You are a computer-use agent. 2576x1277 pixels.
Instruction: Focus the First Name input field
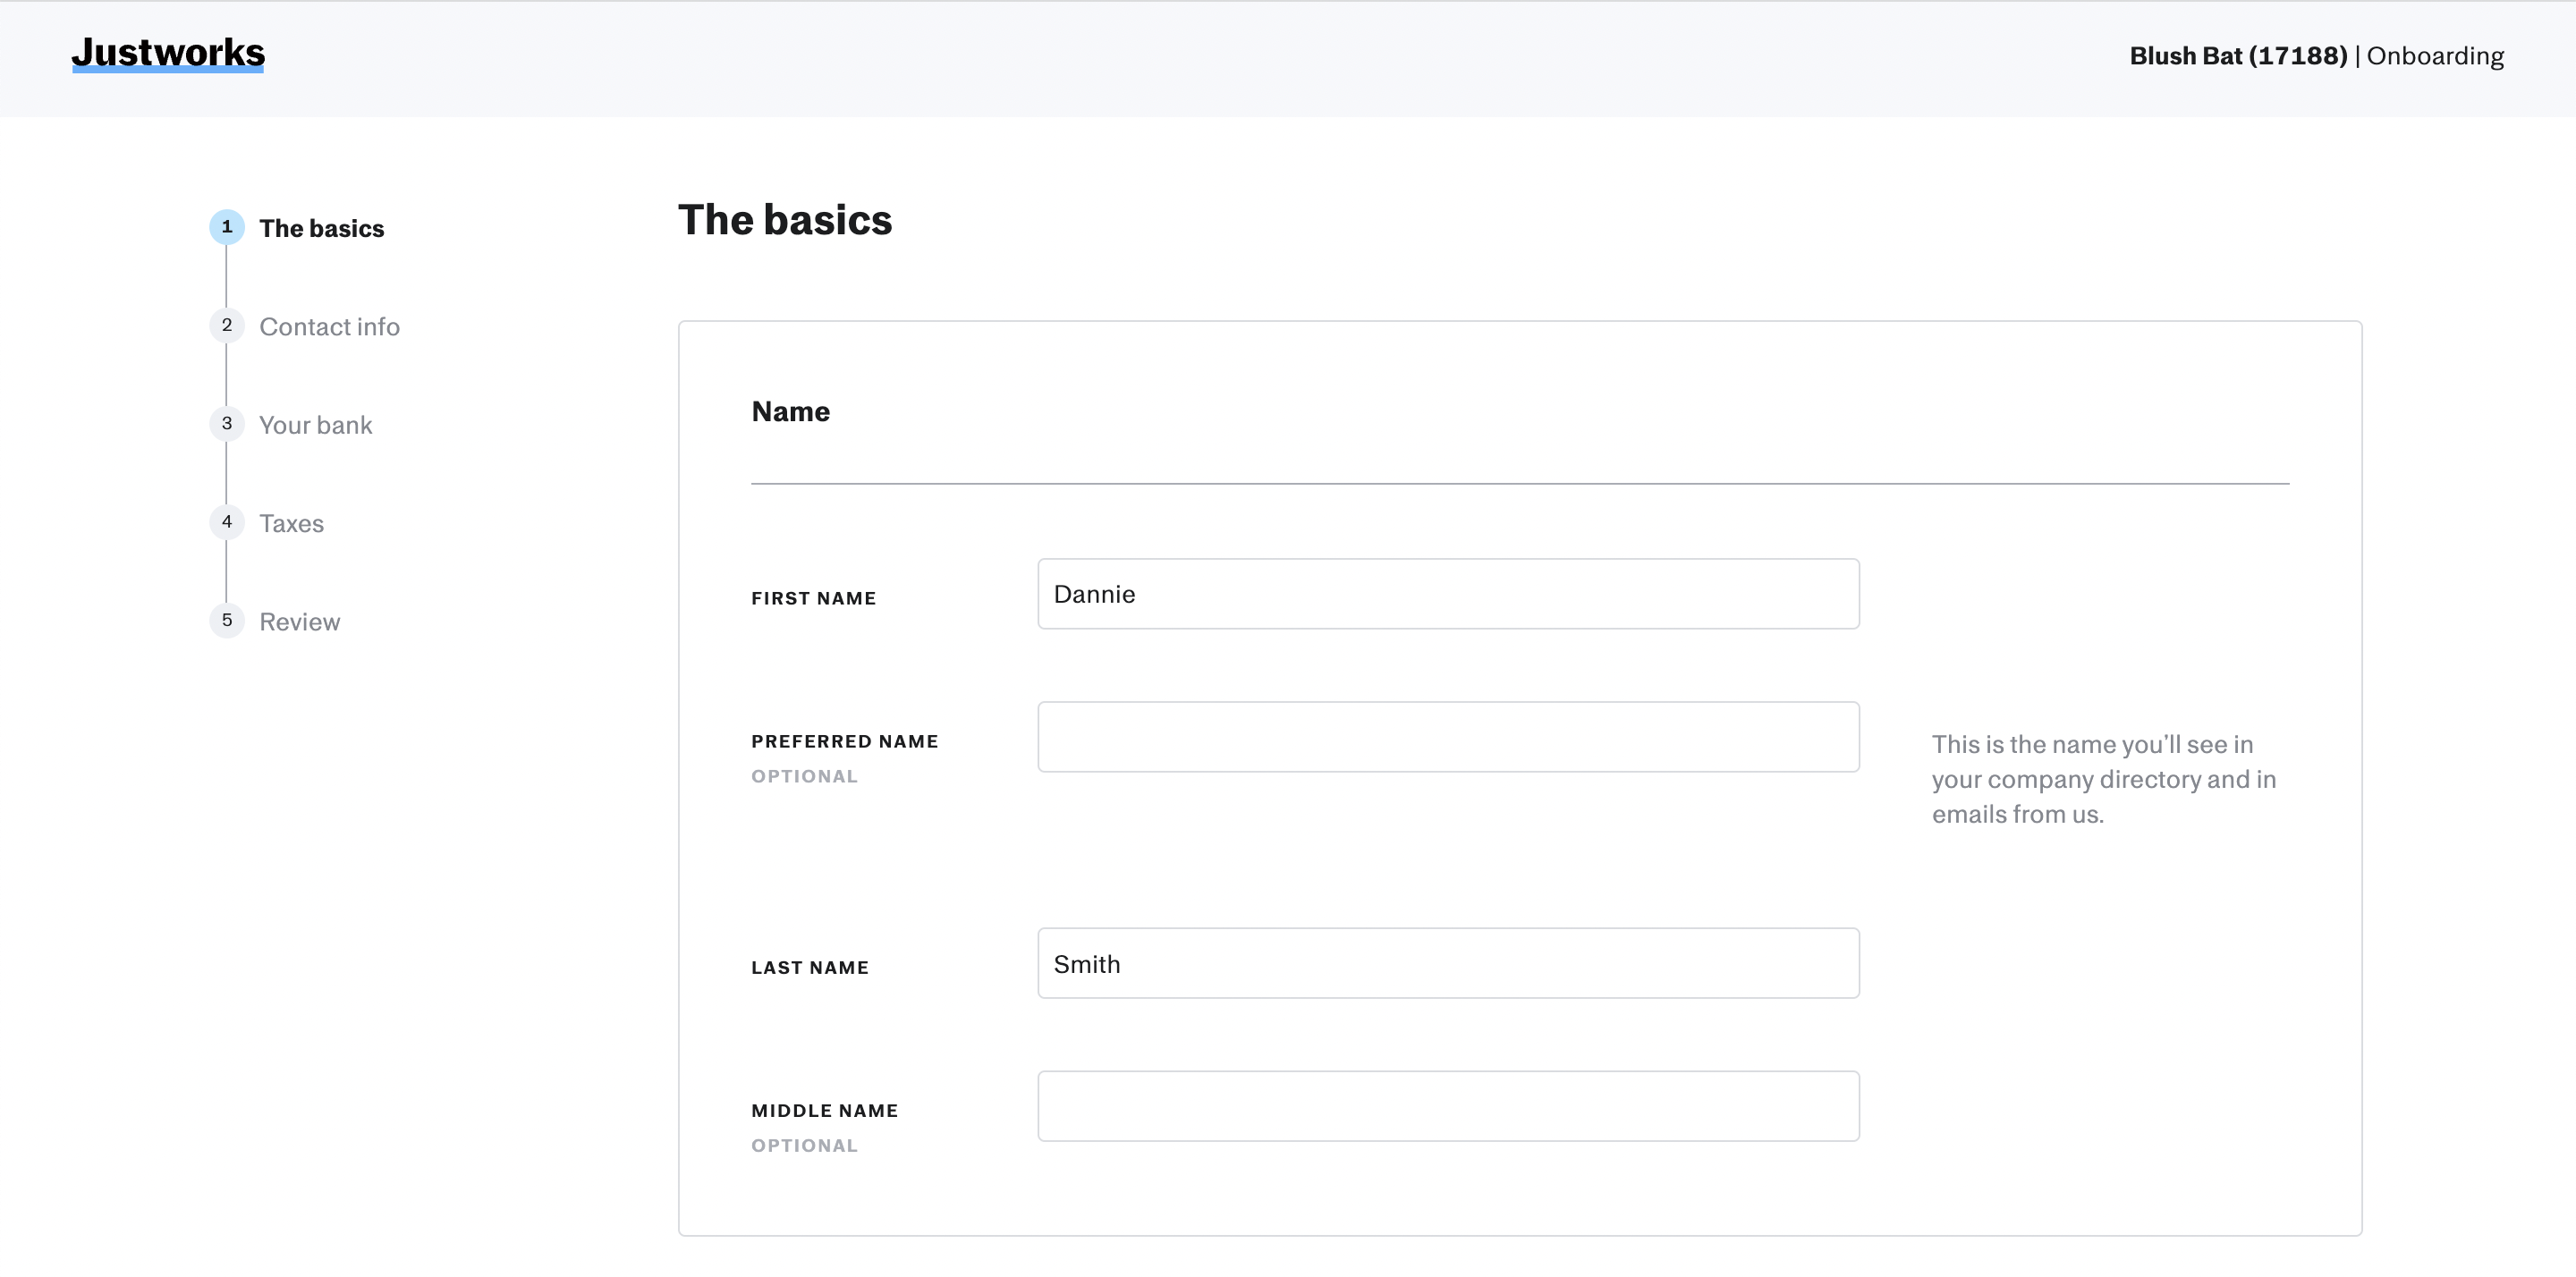(x=1448, y=594)
